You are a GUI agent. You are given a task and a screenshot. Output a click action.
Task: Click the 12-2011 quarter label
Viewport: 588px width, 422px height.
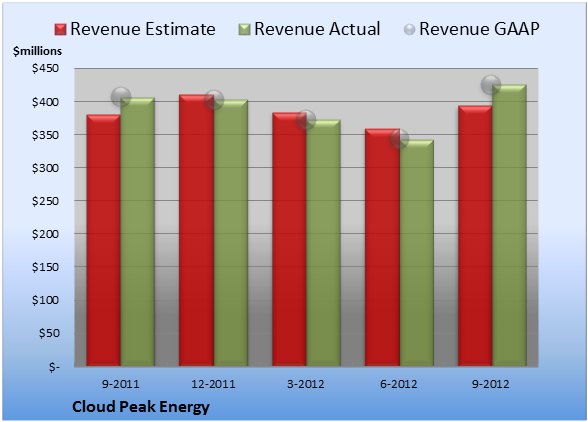213,384
